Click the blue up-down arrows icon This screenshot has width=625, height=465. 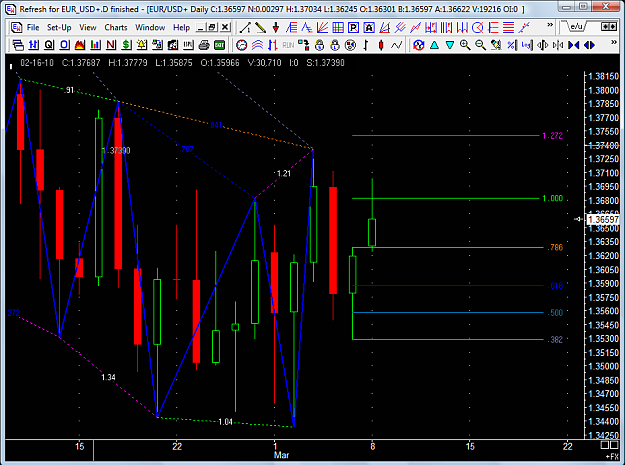(33, 45)
